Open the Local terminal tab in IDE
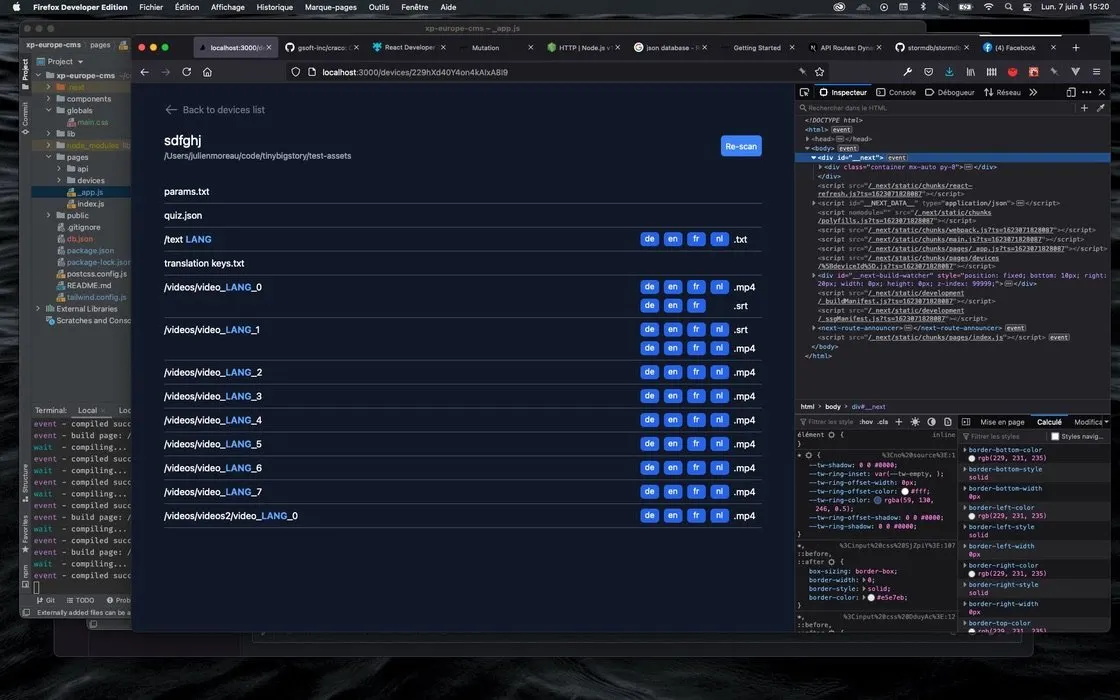The width and height of the screenshot is (1120, 700). click(87, 411)
